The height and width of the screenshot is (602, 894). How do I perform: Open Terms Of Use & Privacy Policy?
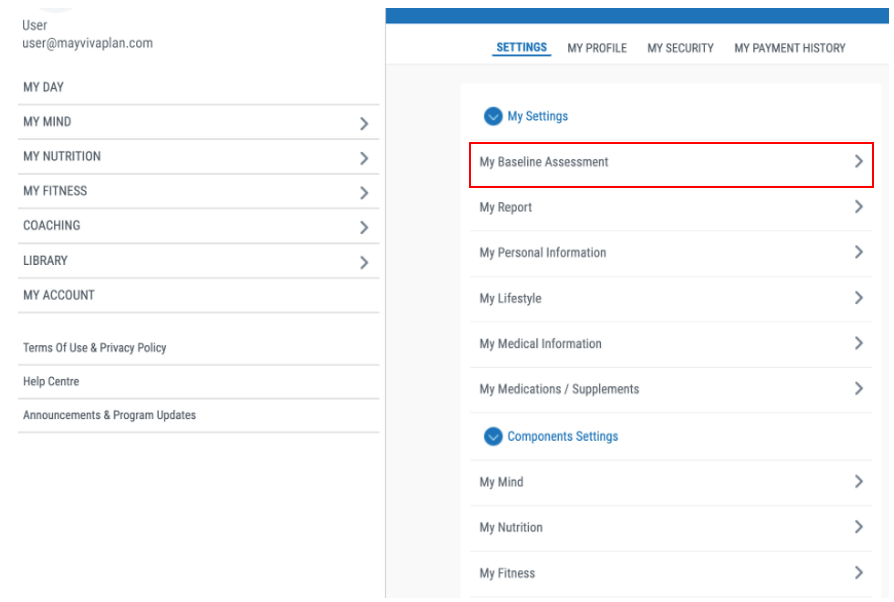pos(95,348)
